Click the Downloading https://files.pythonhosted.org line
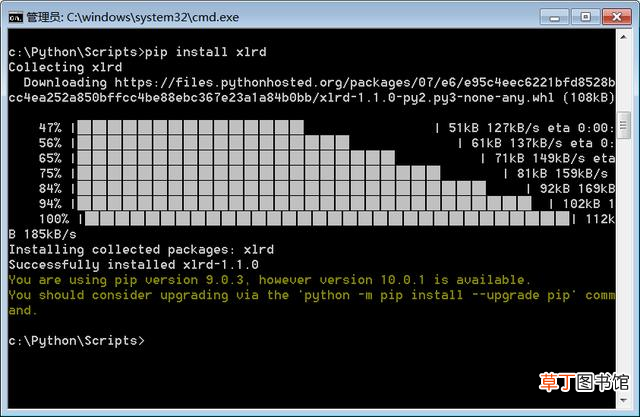This screenshot has width=640, height=417. [x=319, y=82]
